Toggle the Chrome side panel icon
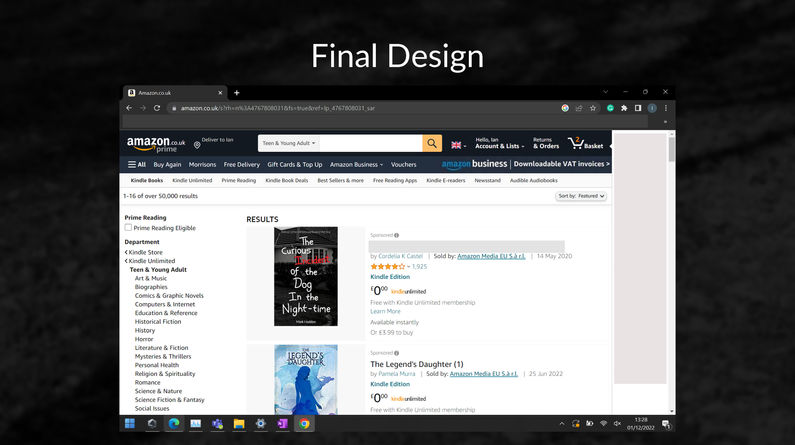Viewport: 795px width, 445px height. (638, 108)
